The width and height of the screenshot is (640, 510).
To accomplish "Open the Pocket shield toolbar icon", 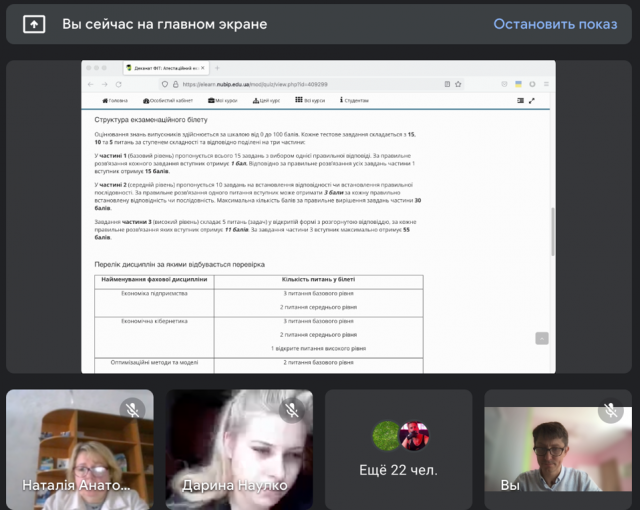I will tap(504, 84).
